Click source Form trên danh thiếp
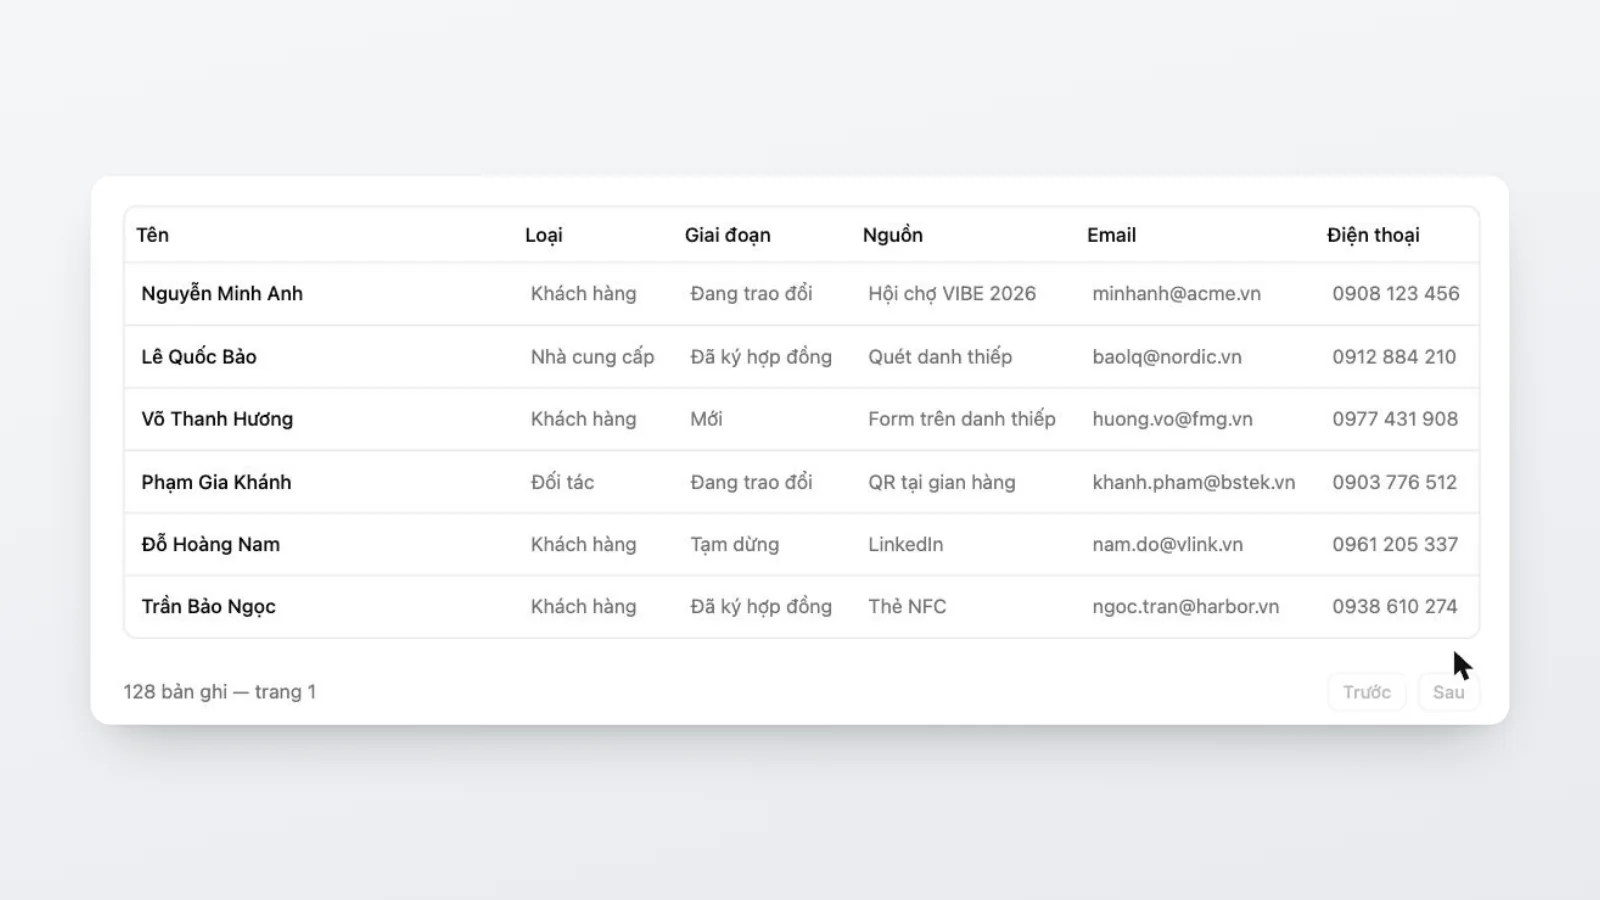Viewport: 1600px width, 900px height. [x=961, y=419]
